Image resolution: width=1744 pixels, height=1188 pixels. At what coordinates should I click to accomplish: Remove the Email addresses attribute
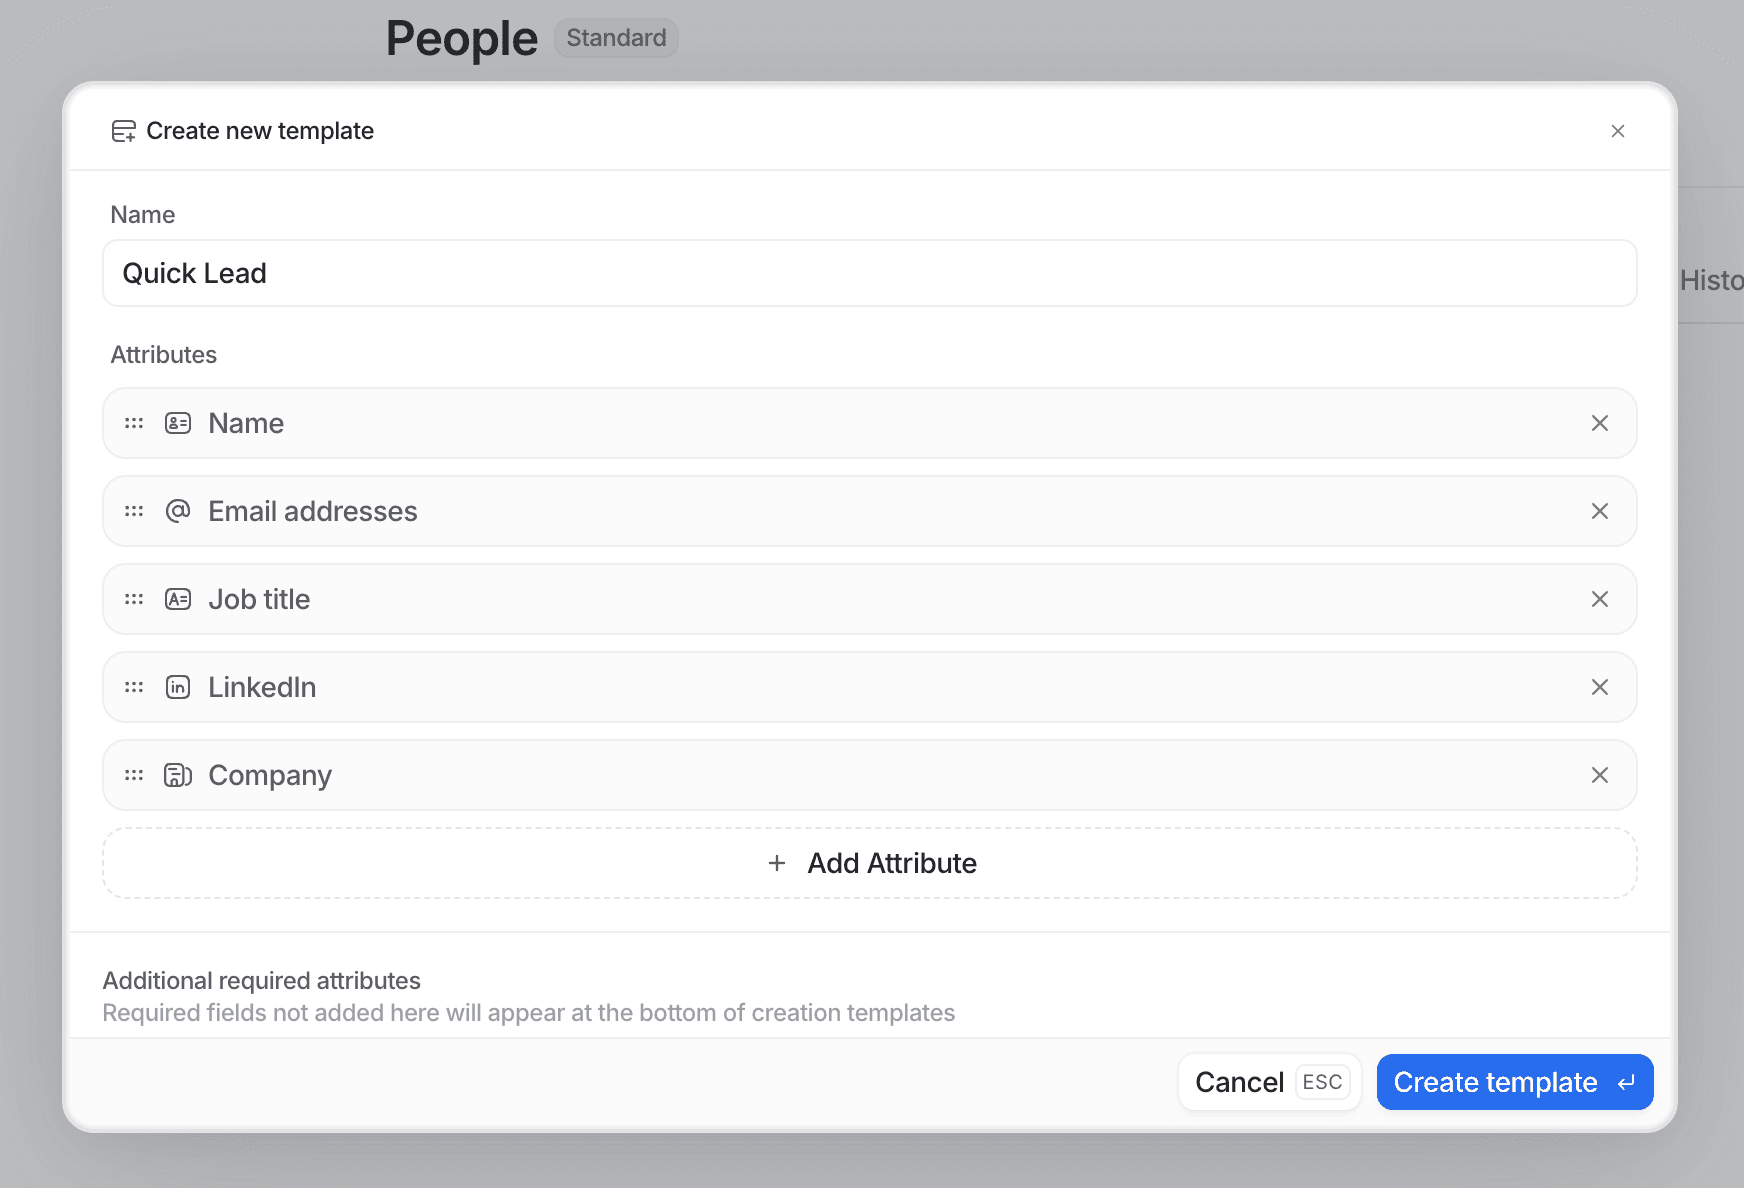tap(1600, 511)
